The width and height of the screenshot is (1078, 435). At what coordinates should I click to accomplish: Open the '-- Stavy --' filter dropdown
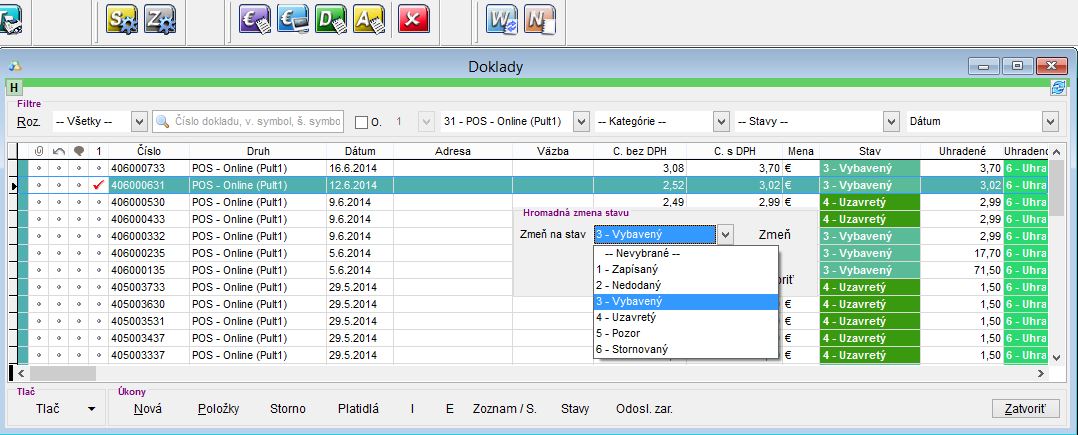point(891,121)
